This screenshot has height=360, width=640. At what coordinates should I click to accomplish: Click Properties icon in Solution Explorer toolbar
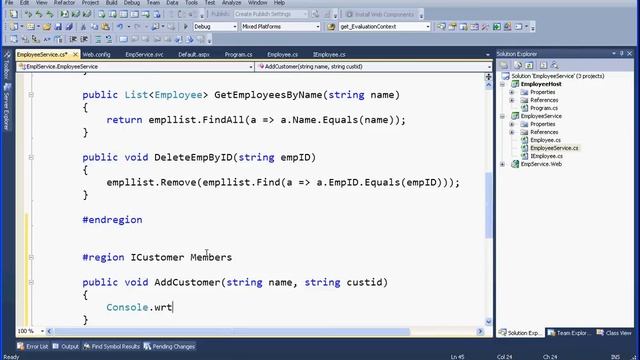[504, 65]
